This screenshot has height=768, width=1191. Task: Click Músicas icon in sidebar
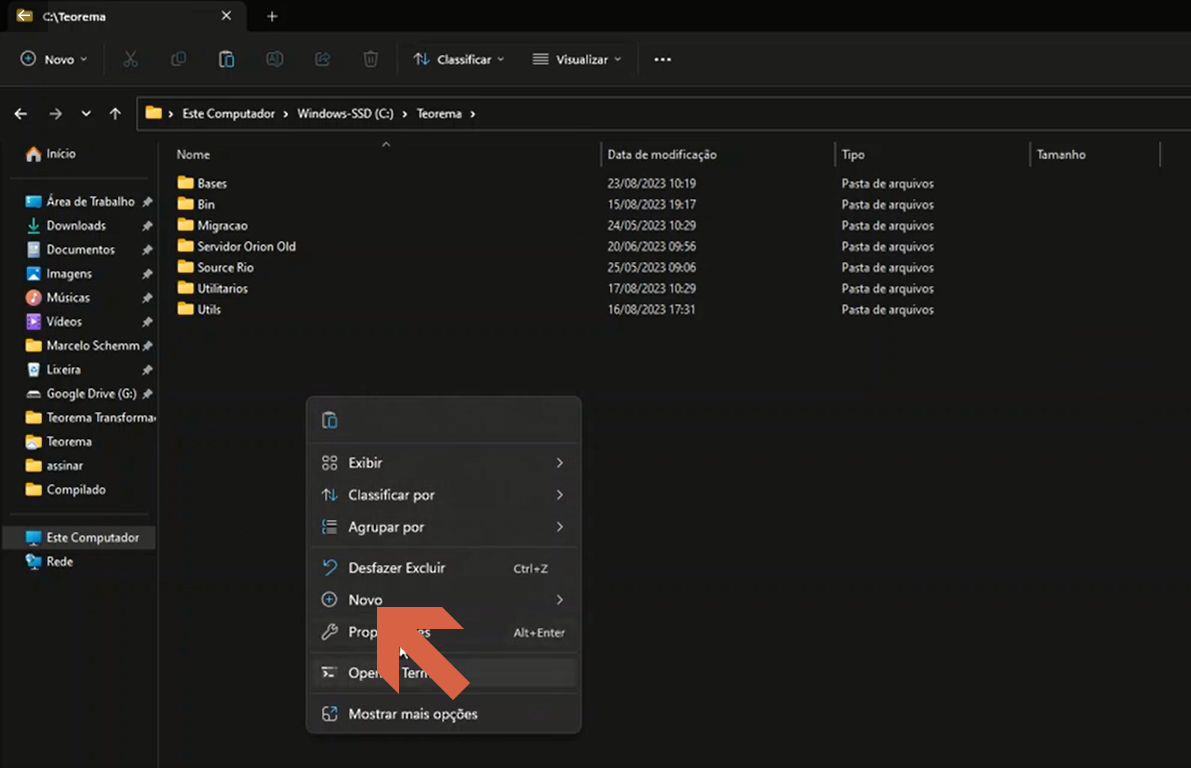tap(33, 297)
